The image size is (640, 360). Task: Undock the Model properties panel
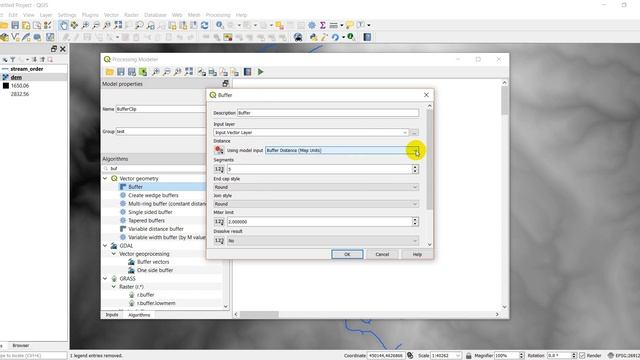coord(225,84)
